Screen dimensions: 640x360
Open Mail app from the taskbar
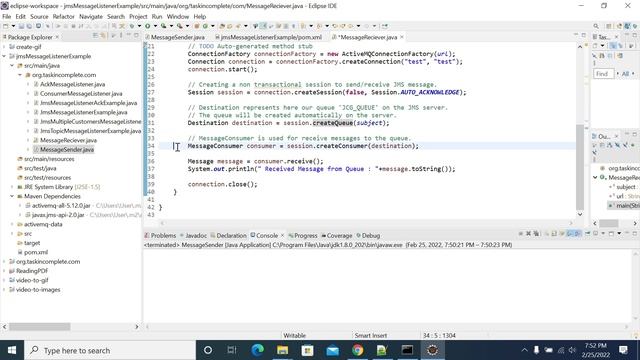pos(332,350)
